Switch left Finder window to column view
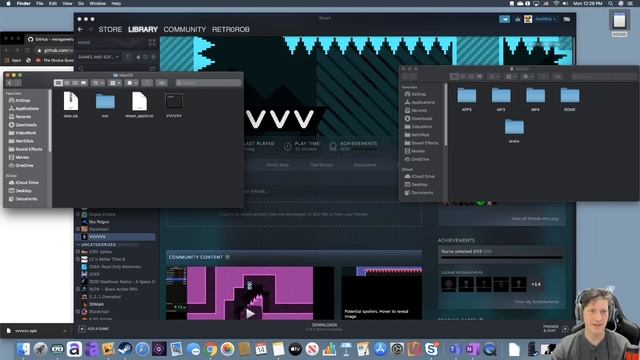This screenshot has height=360, width=640. click(x=75, y=83)
